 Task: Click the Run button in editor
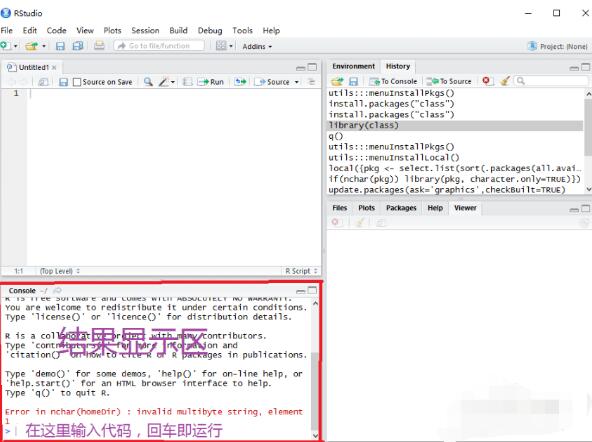(x=211, y=82)
